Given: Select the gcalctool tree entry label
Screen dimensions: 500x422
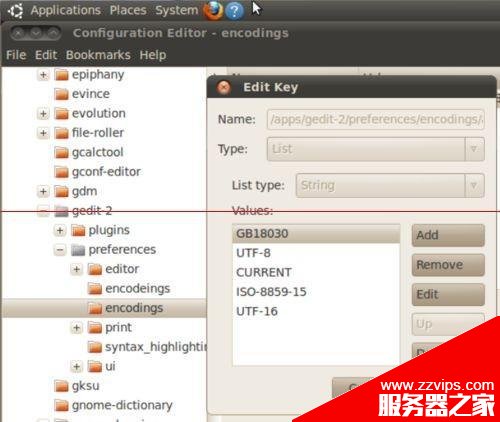Looking at the screenshot, I should (98, 153).
